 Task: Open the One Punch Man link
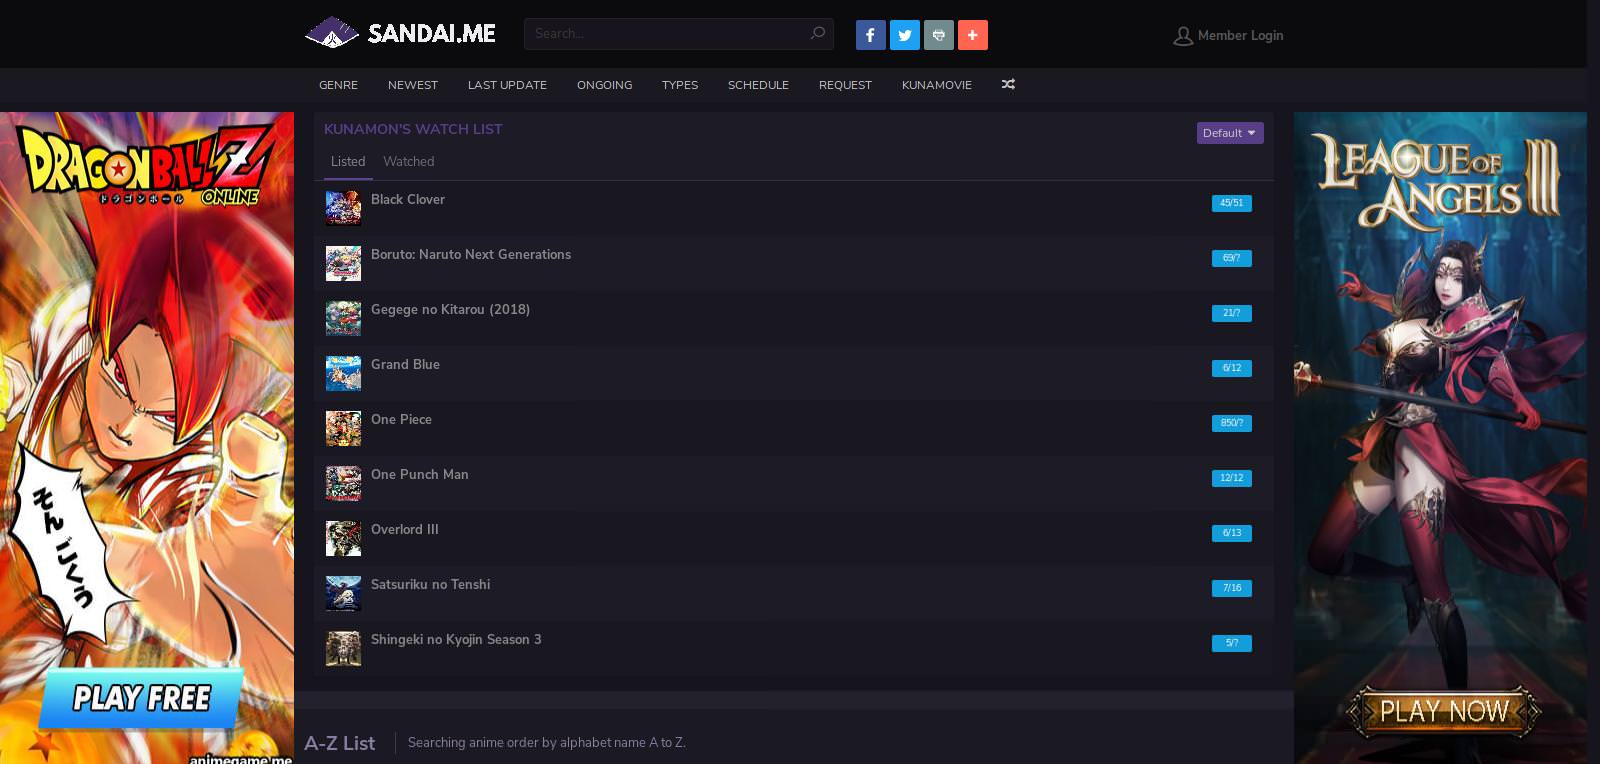[419, 474]
